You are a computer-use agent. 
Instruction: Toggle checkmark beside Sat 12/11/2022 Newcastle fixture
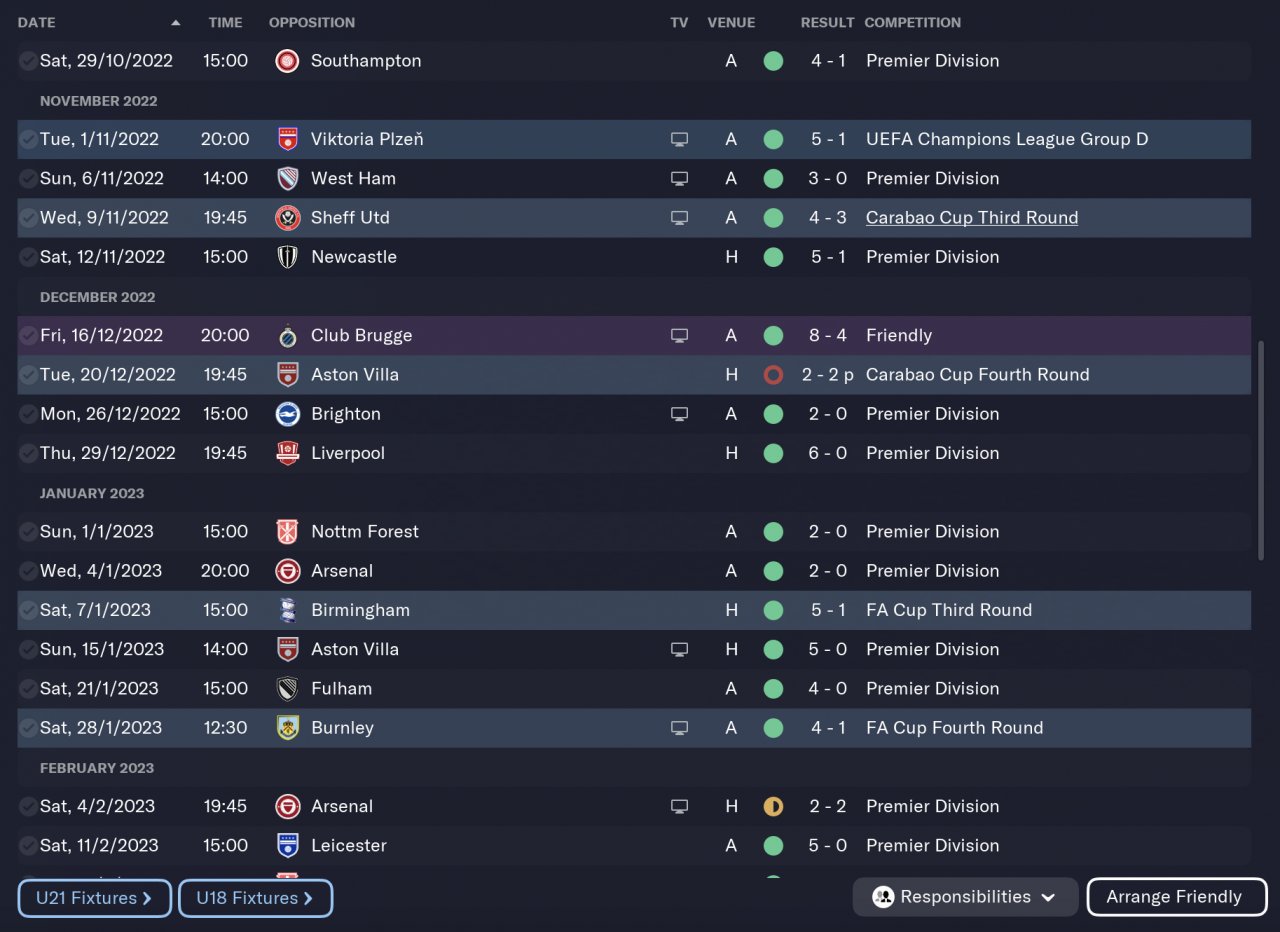click(x=28, y=257)
